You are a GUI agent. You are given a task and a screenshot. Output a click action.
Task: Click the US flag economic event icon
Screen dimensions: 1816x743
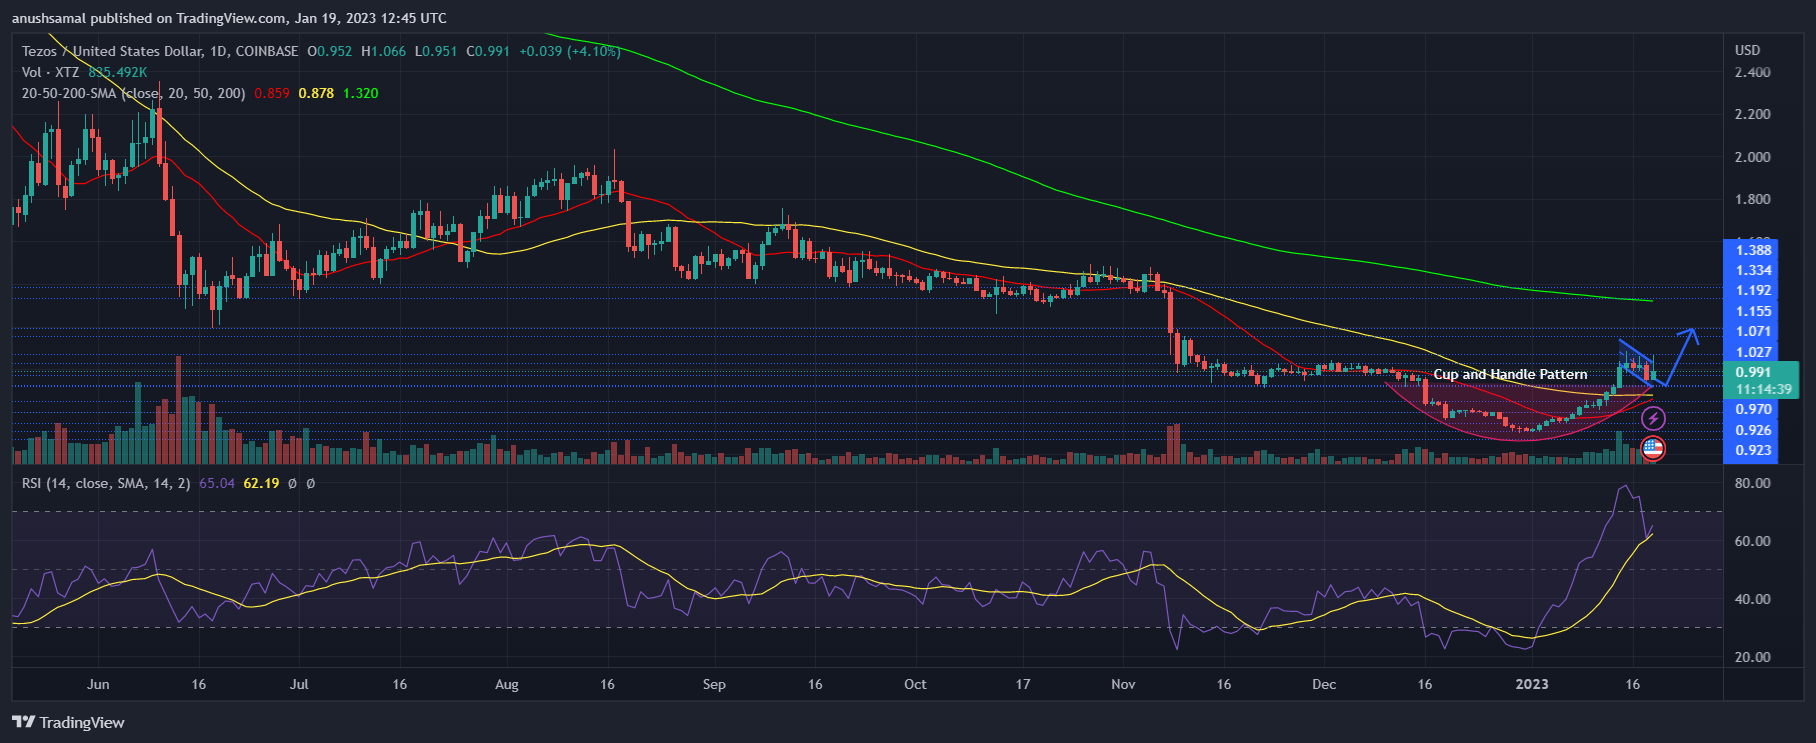(1653, 448)
